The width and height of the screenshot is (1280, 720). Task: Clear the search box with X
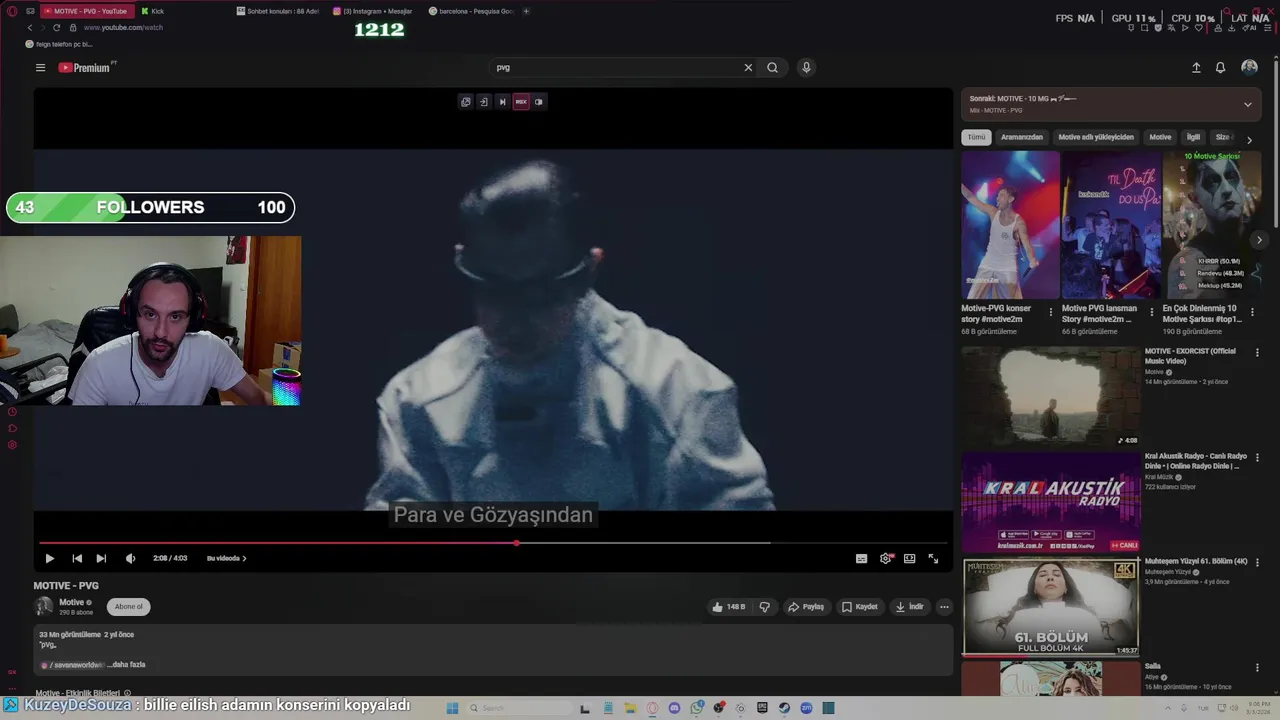coord(748,68)
